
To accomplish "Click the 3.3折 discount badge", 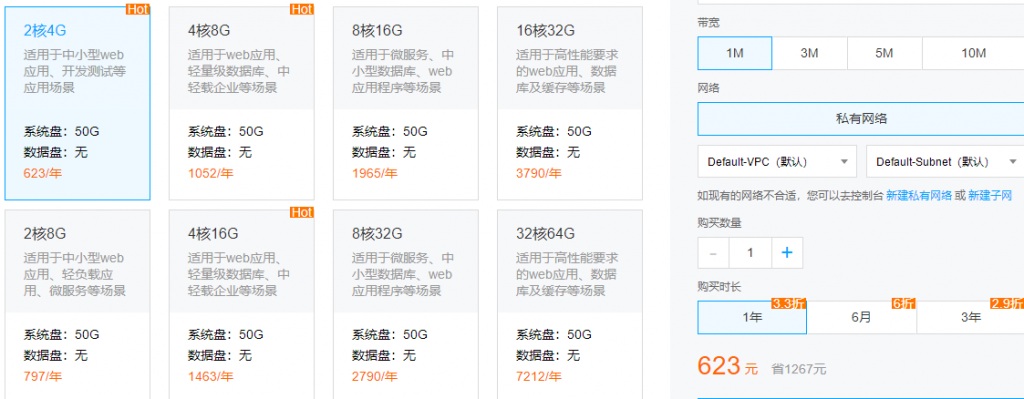I will coord(789,304).
